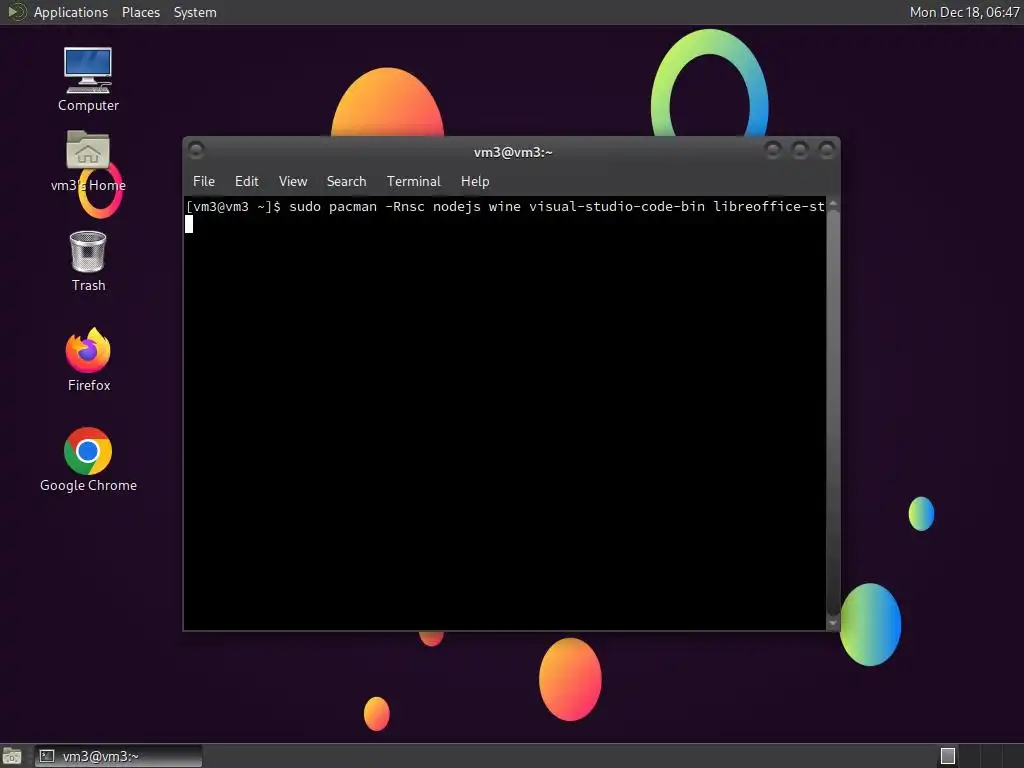This screenshot has width=1024, height=768.
Task: Click the terminal cursor block
Action: coord(189,224)
